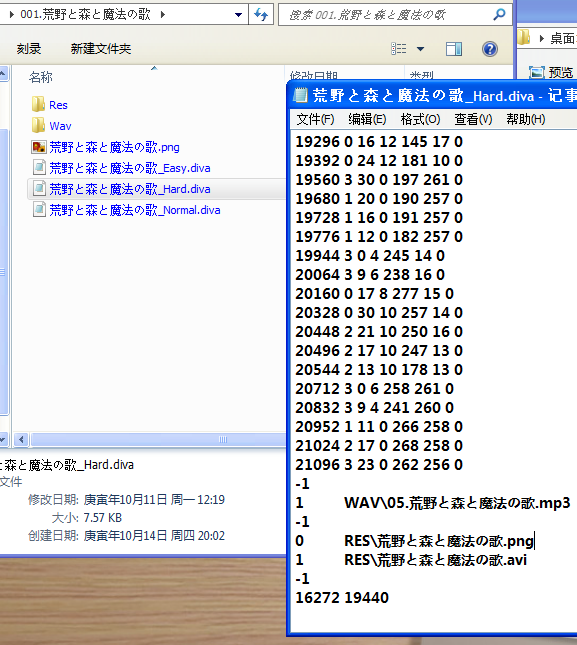Click the 修改日期 value in details pane
The width and height of the screenshot is (577, 645).
(154, 500)
